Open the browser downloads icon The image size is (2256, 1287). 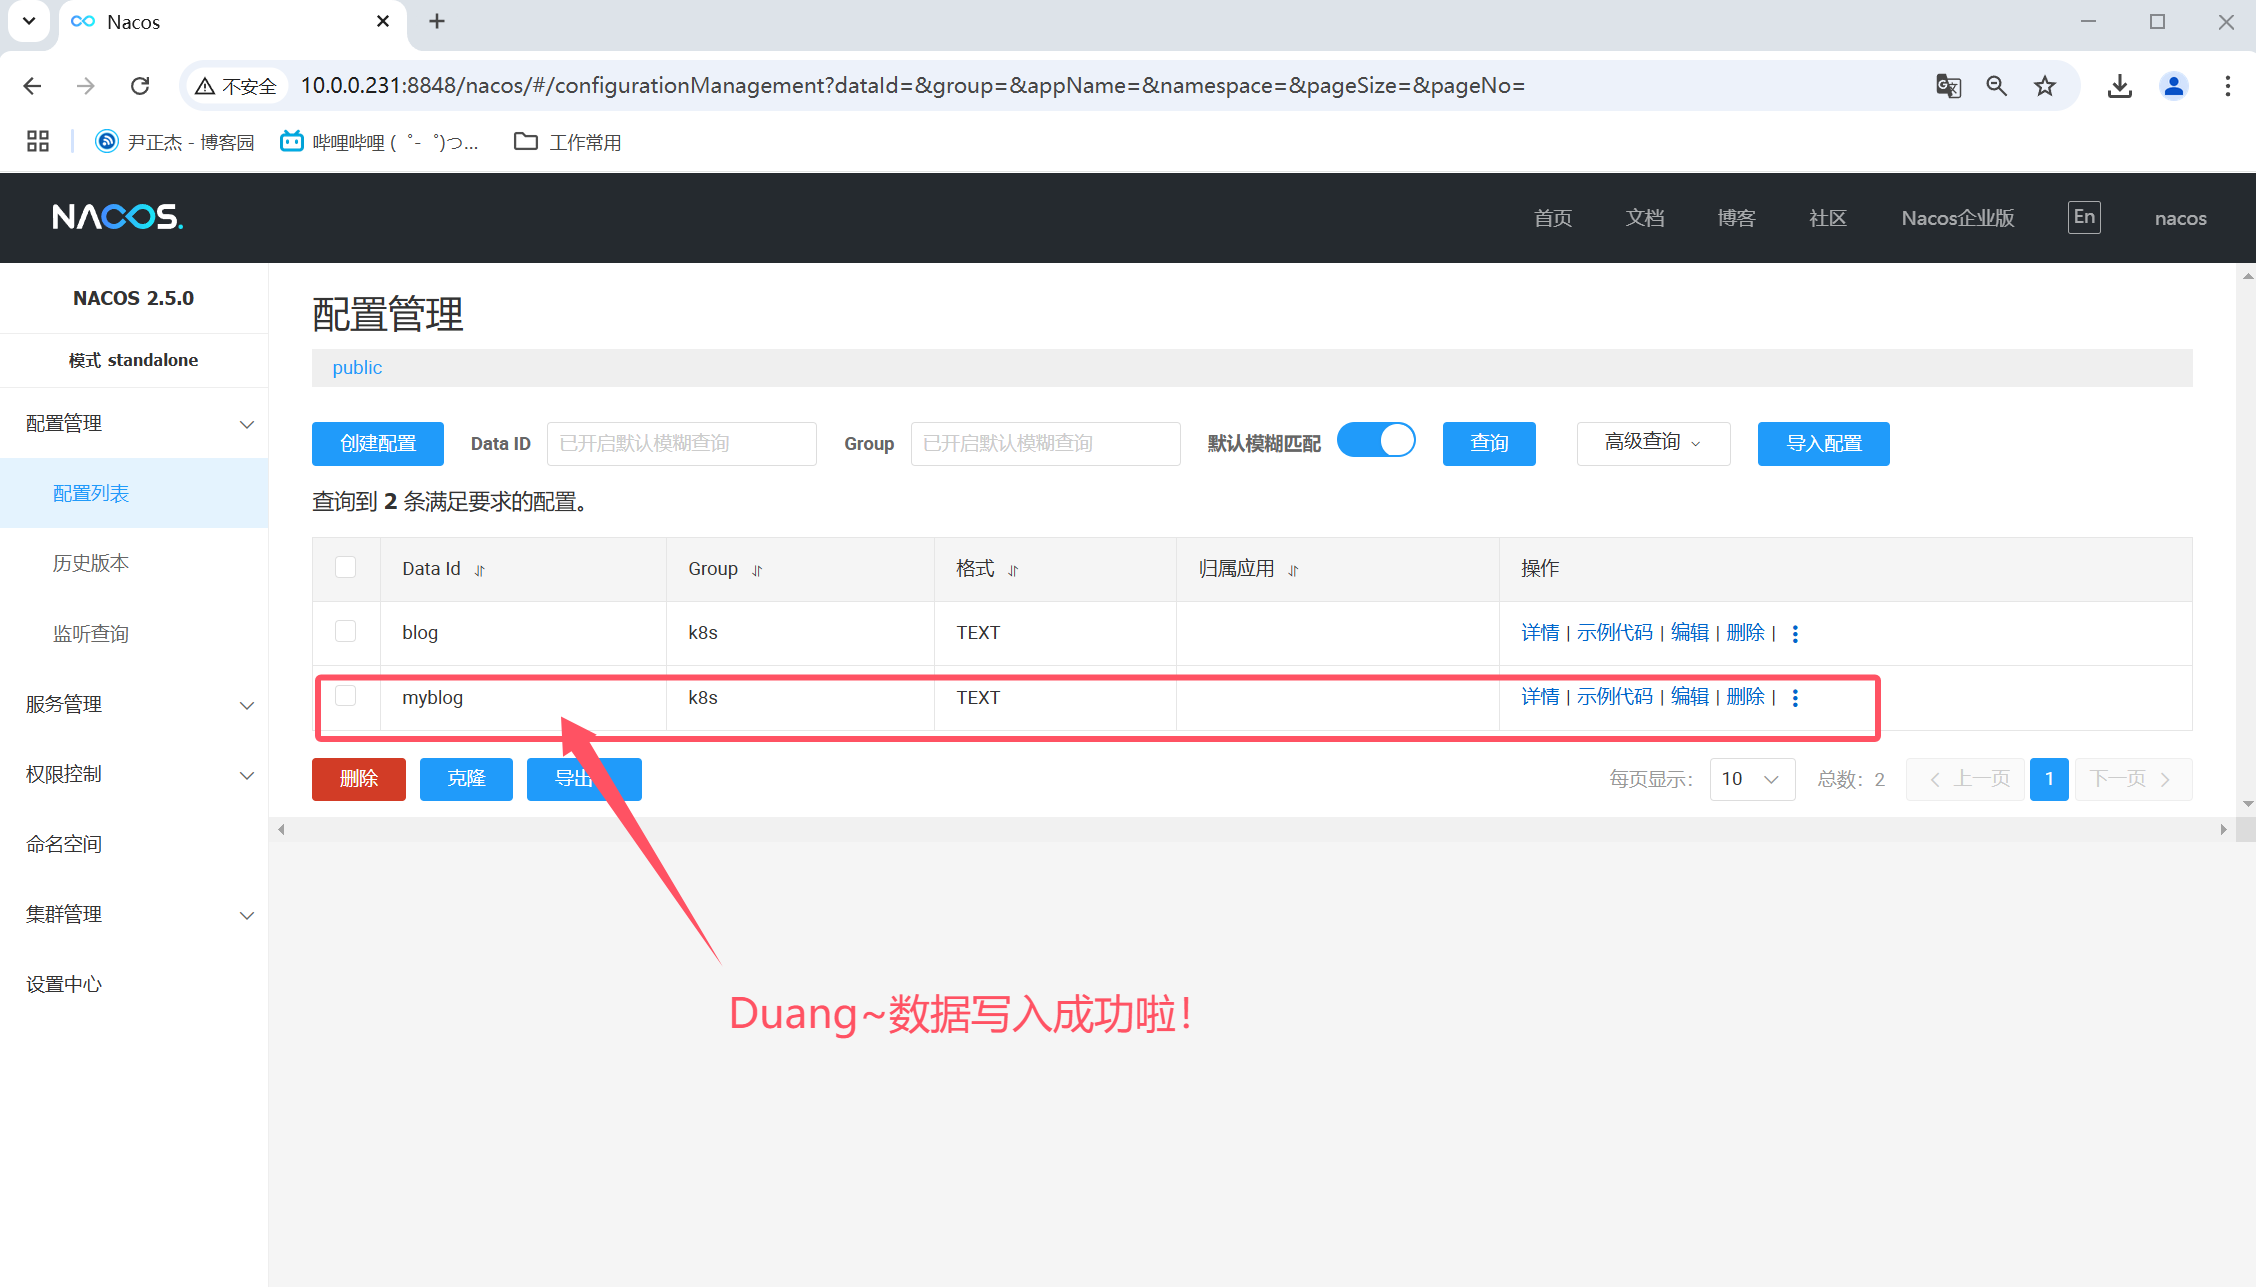(2119, 86)
